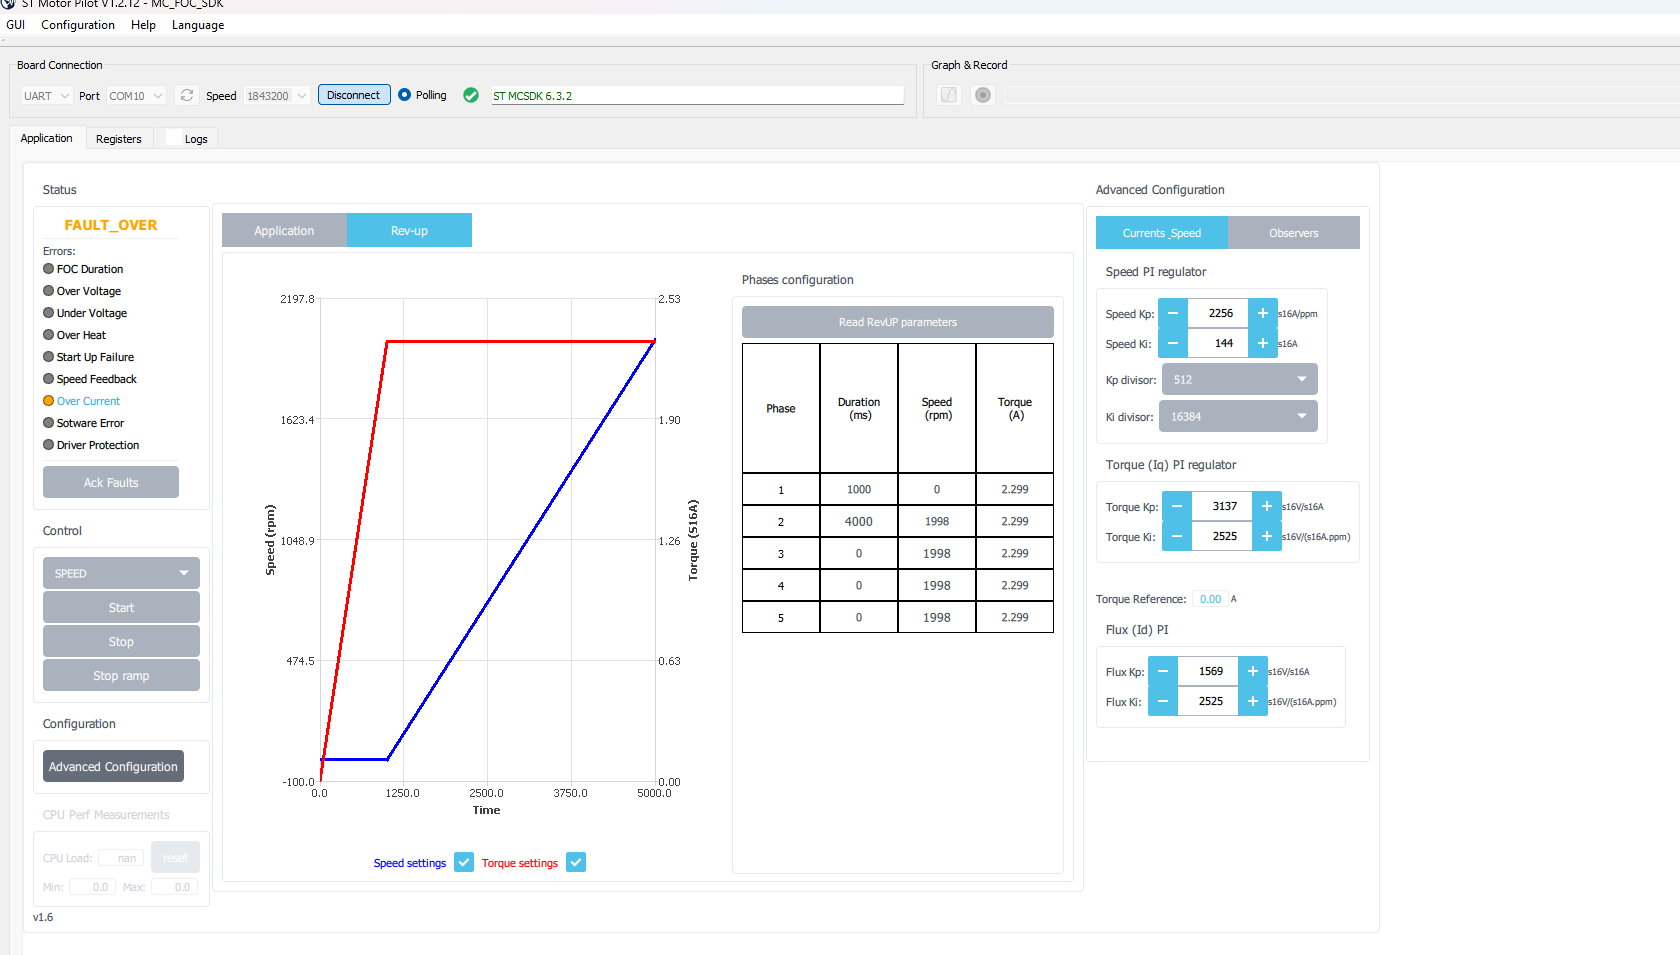This screenshot has width=1680, height=955.
Task: Increase Flux Kp with the plus icon
Action: [1252, 671]
